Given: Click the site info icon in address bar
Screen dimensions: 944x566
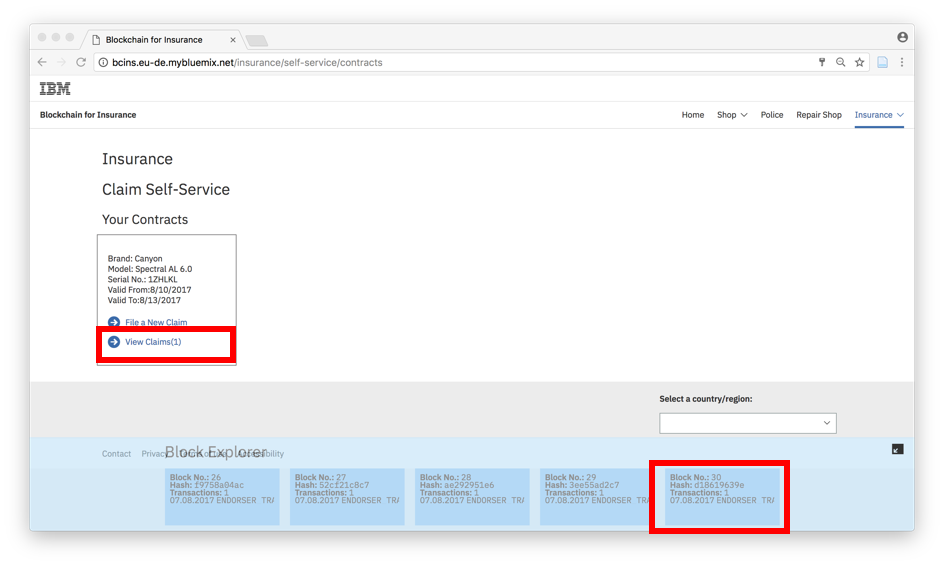Looking at the screenshot, I should 103,63.
